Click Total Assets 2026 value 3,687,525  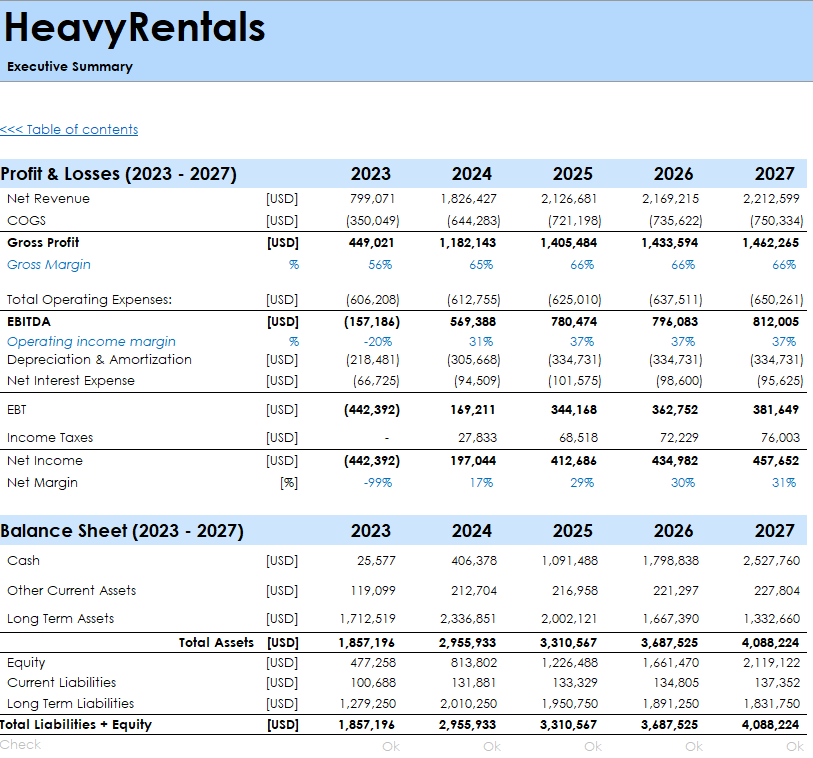click(x=669, y=643)
